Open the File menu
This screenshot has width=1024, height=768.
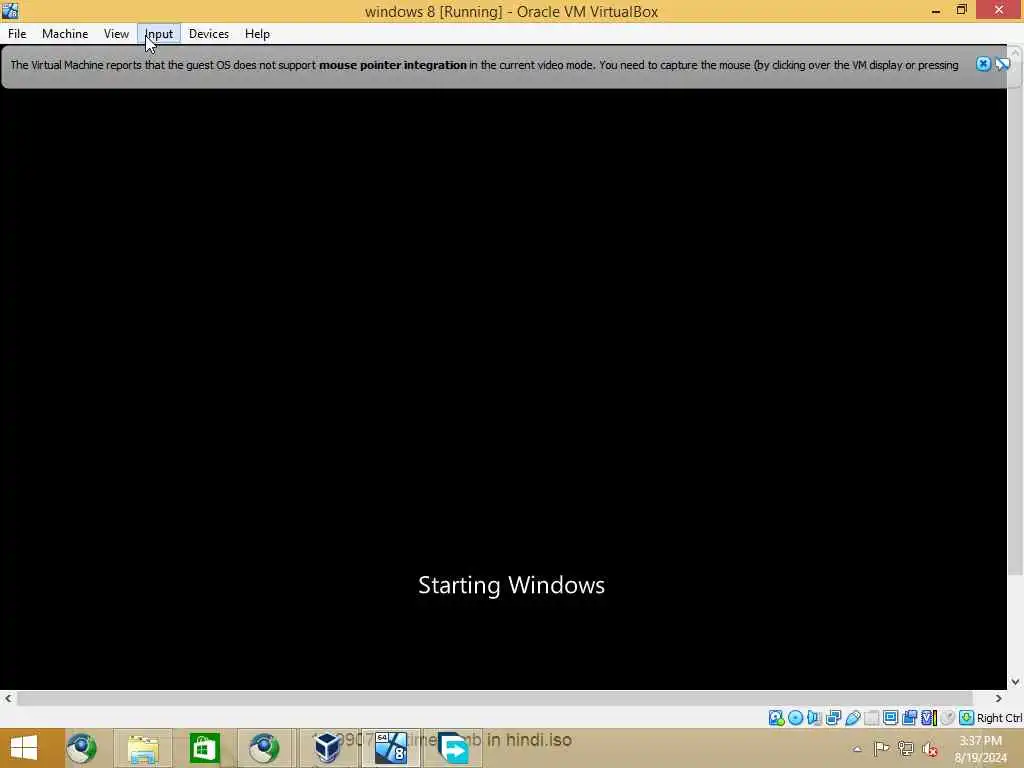tap(17, 34)
